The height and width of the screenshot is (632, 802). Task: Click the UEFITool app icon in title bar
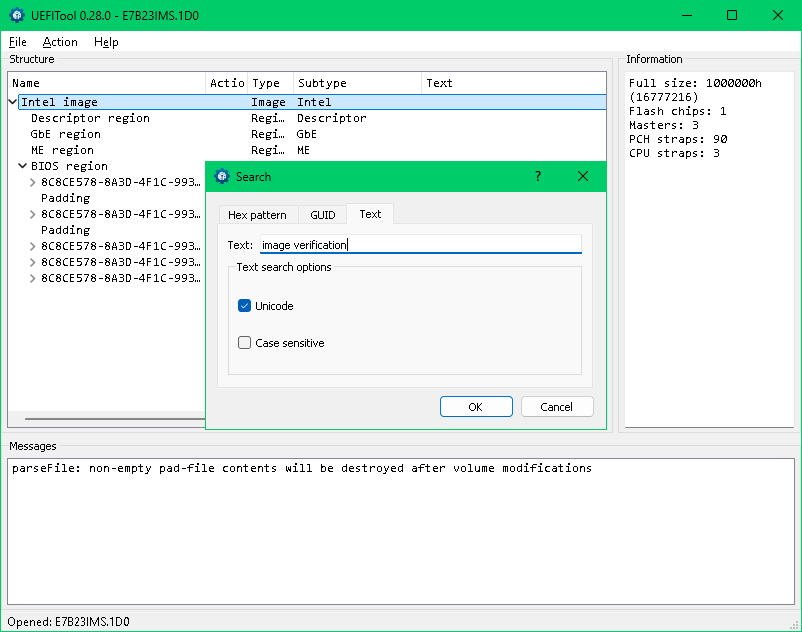17,15
